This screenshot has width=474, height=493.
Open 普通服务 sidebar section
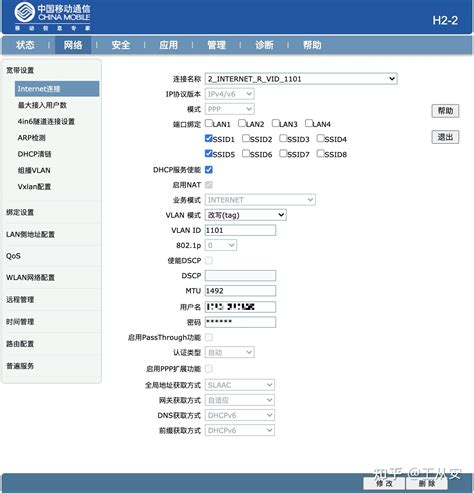(x=20, y=366)
